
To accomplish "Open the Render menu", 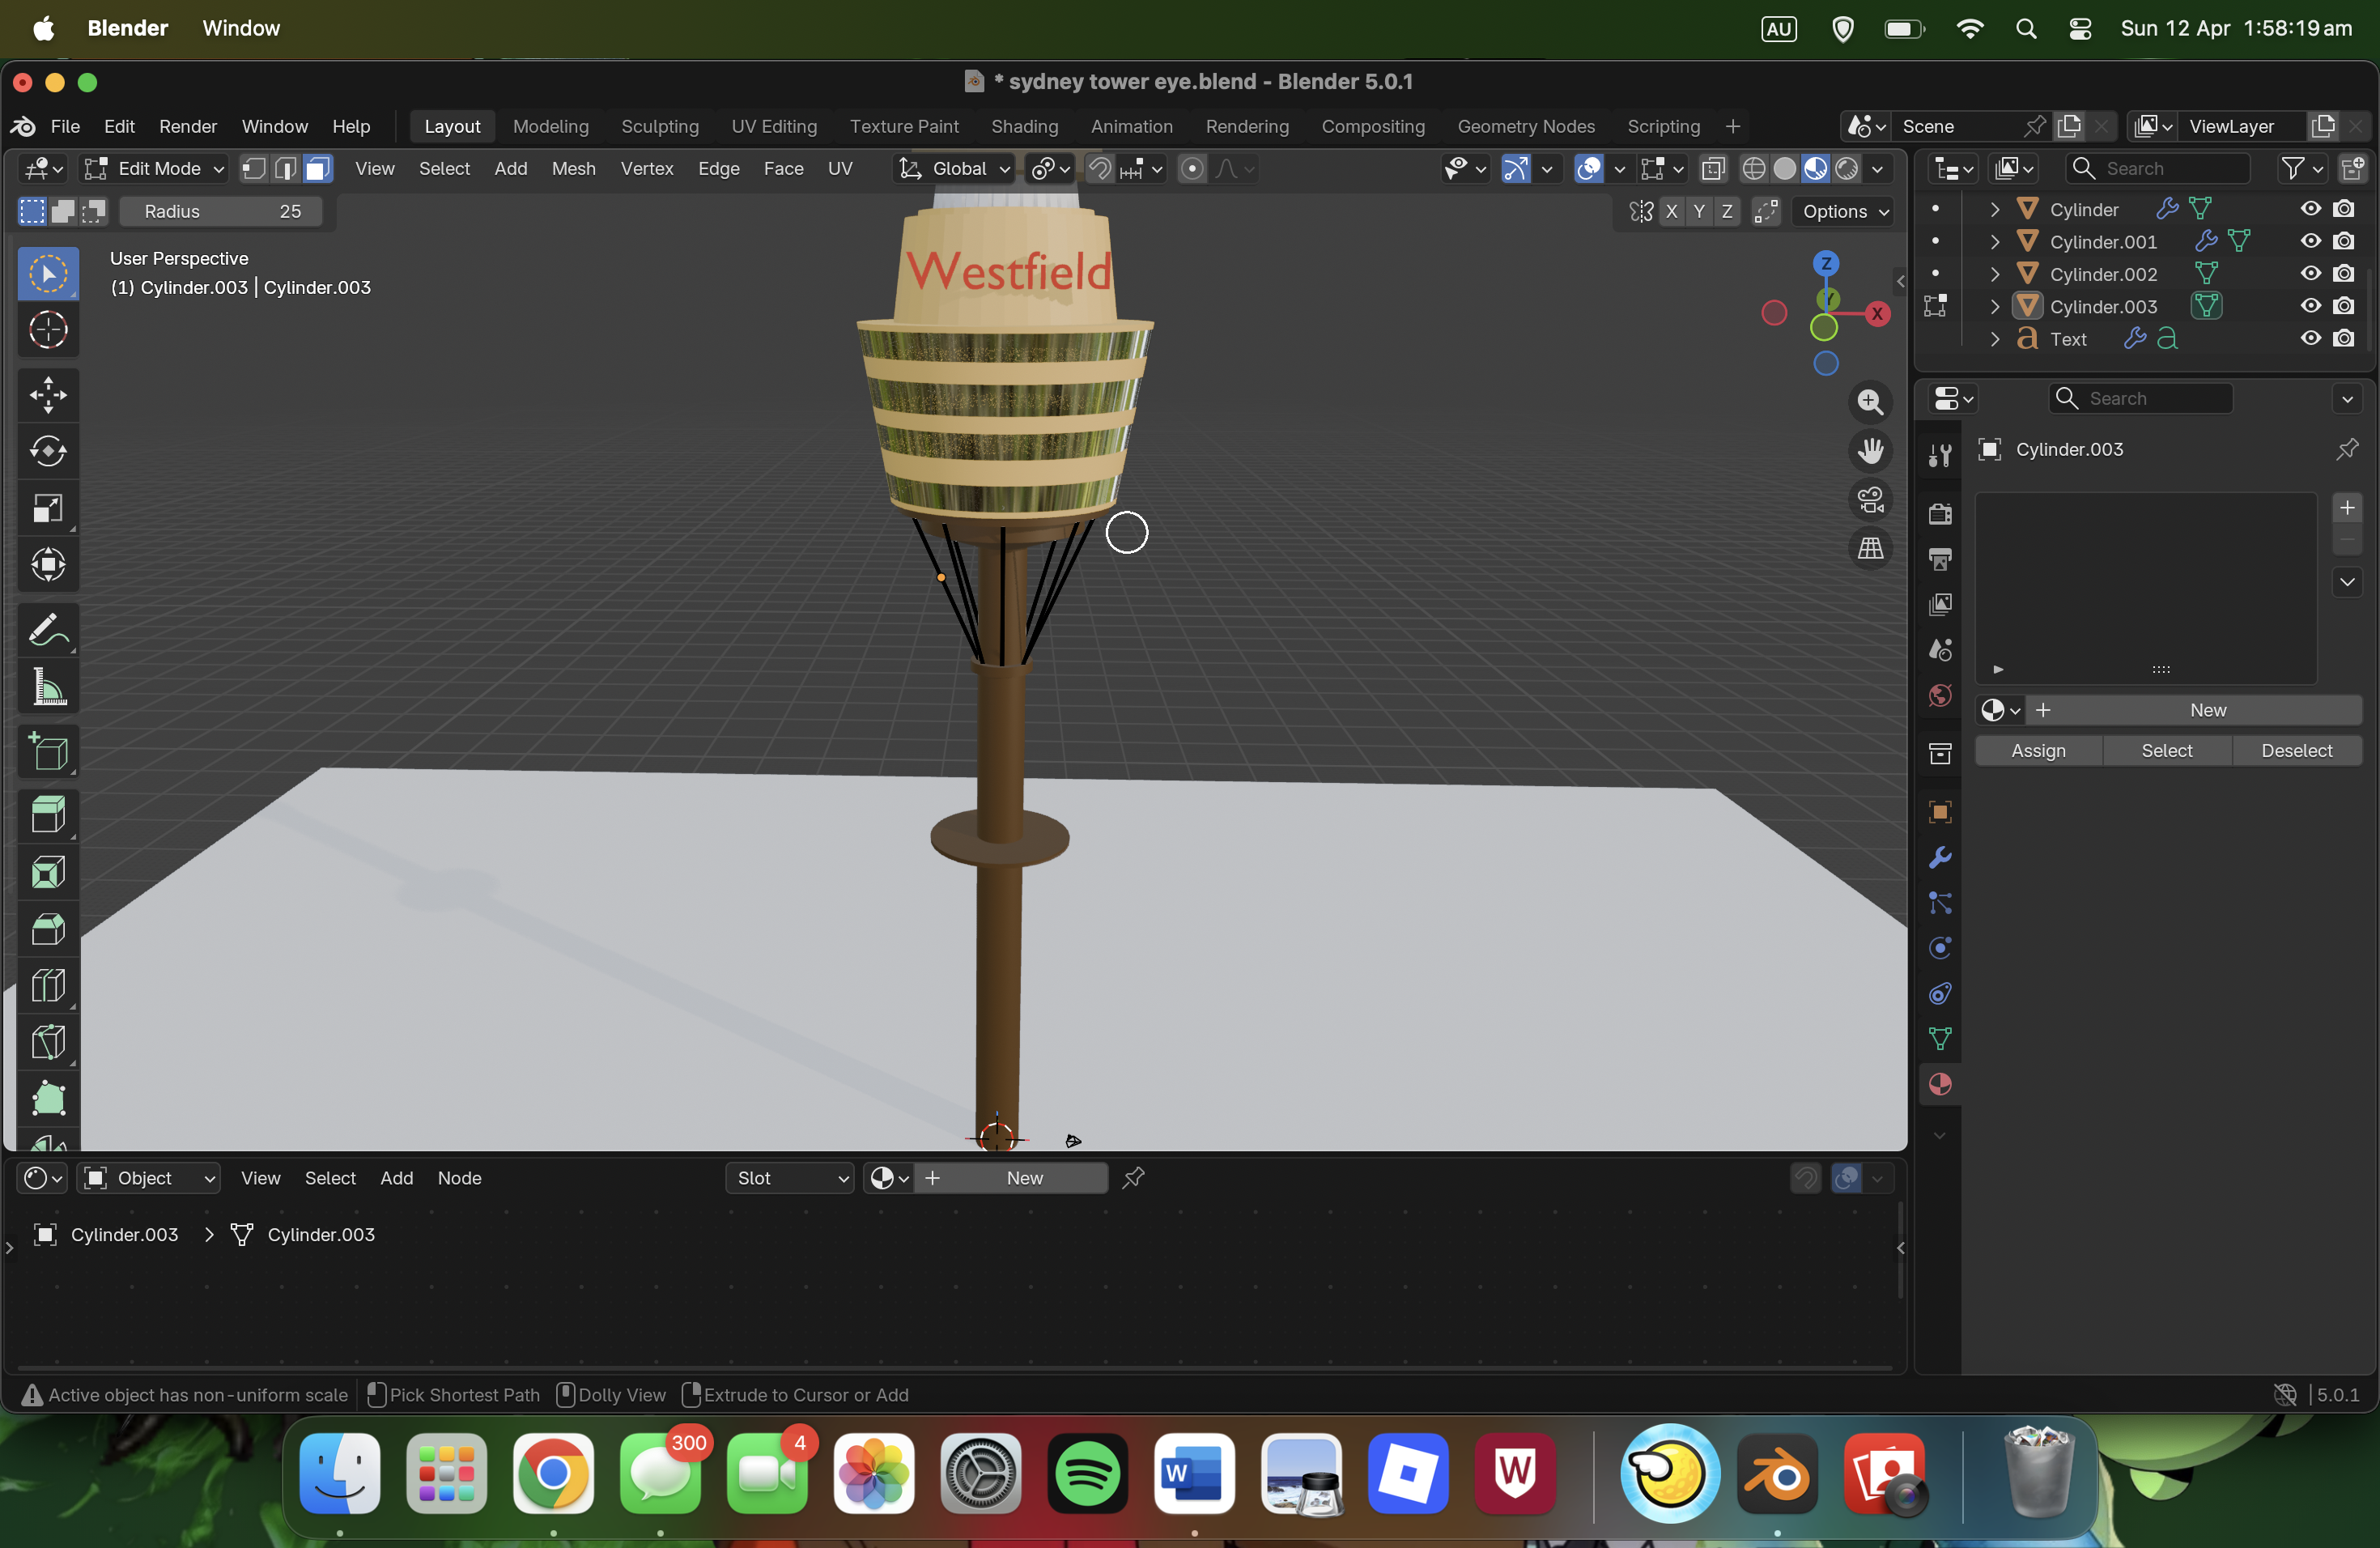I will click(x=188, y=126).
